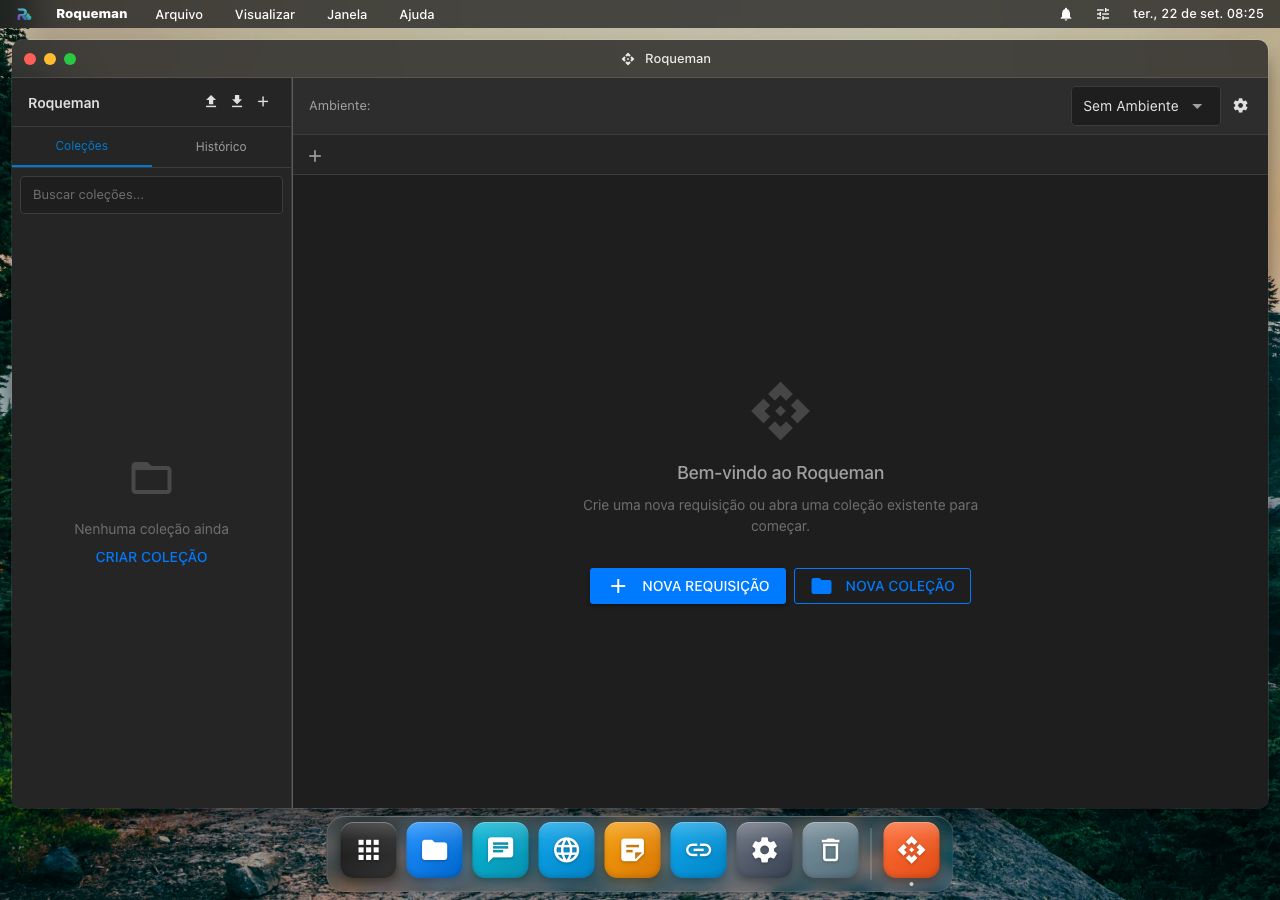Click the CRIAR COLEÇÃO link
Screen dimensions: 1280x900
tap(152, 557)
